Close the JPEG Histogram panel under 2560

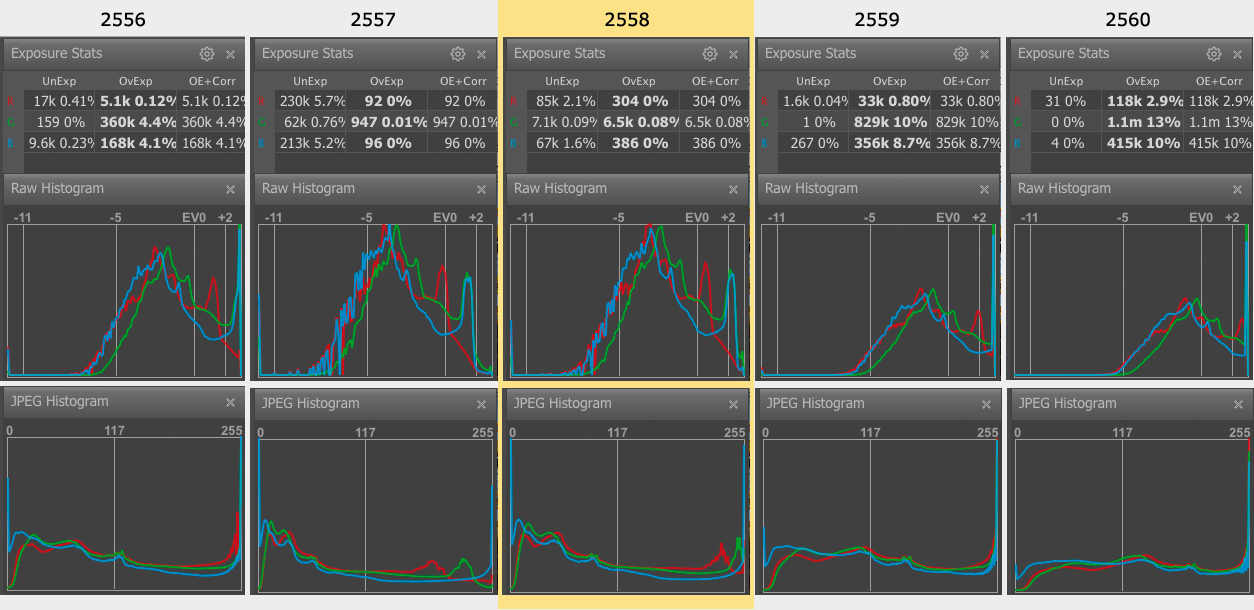1237,404
